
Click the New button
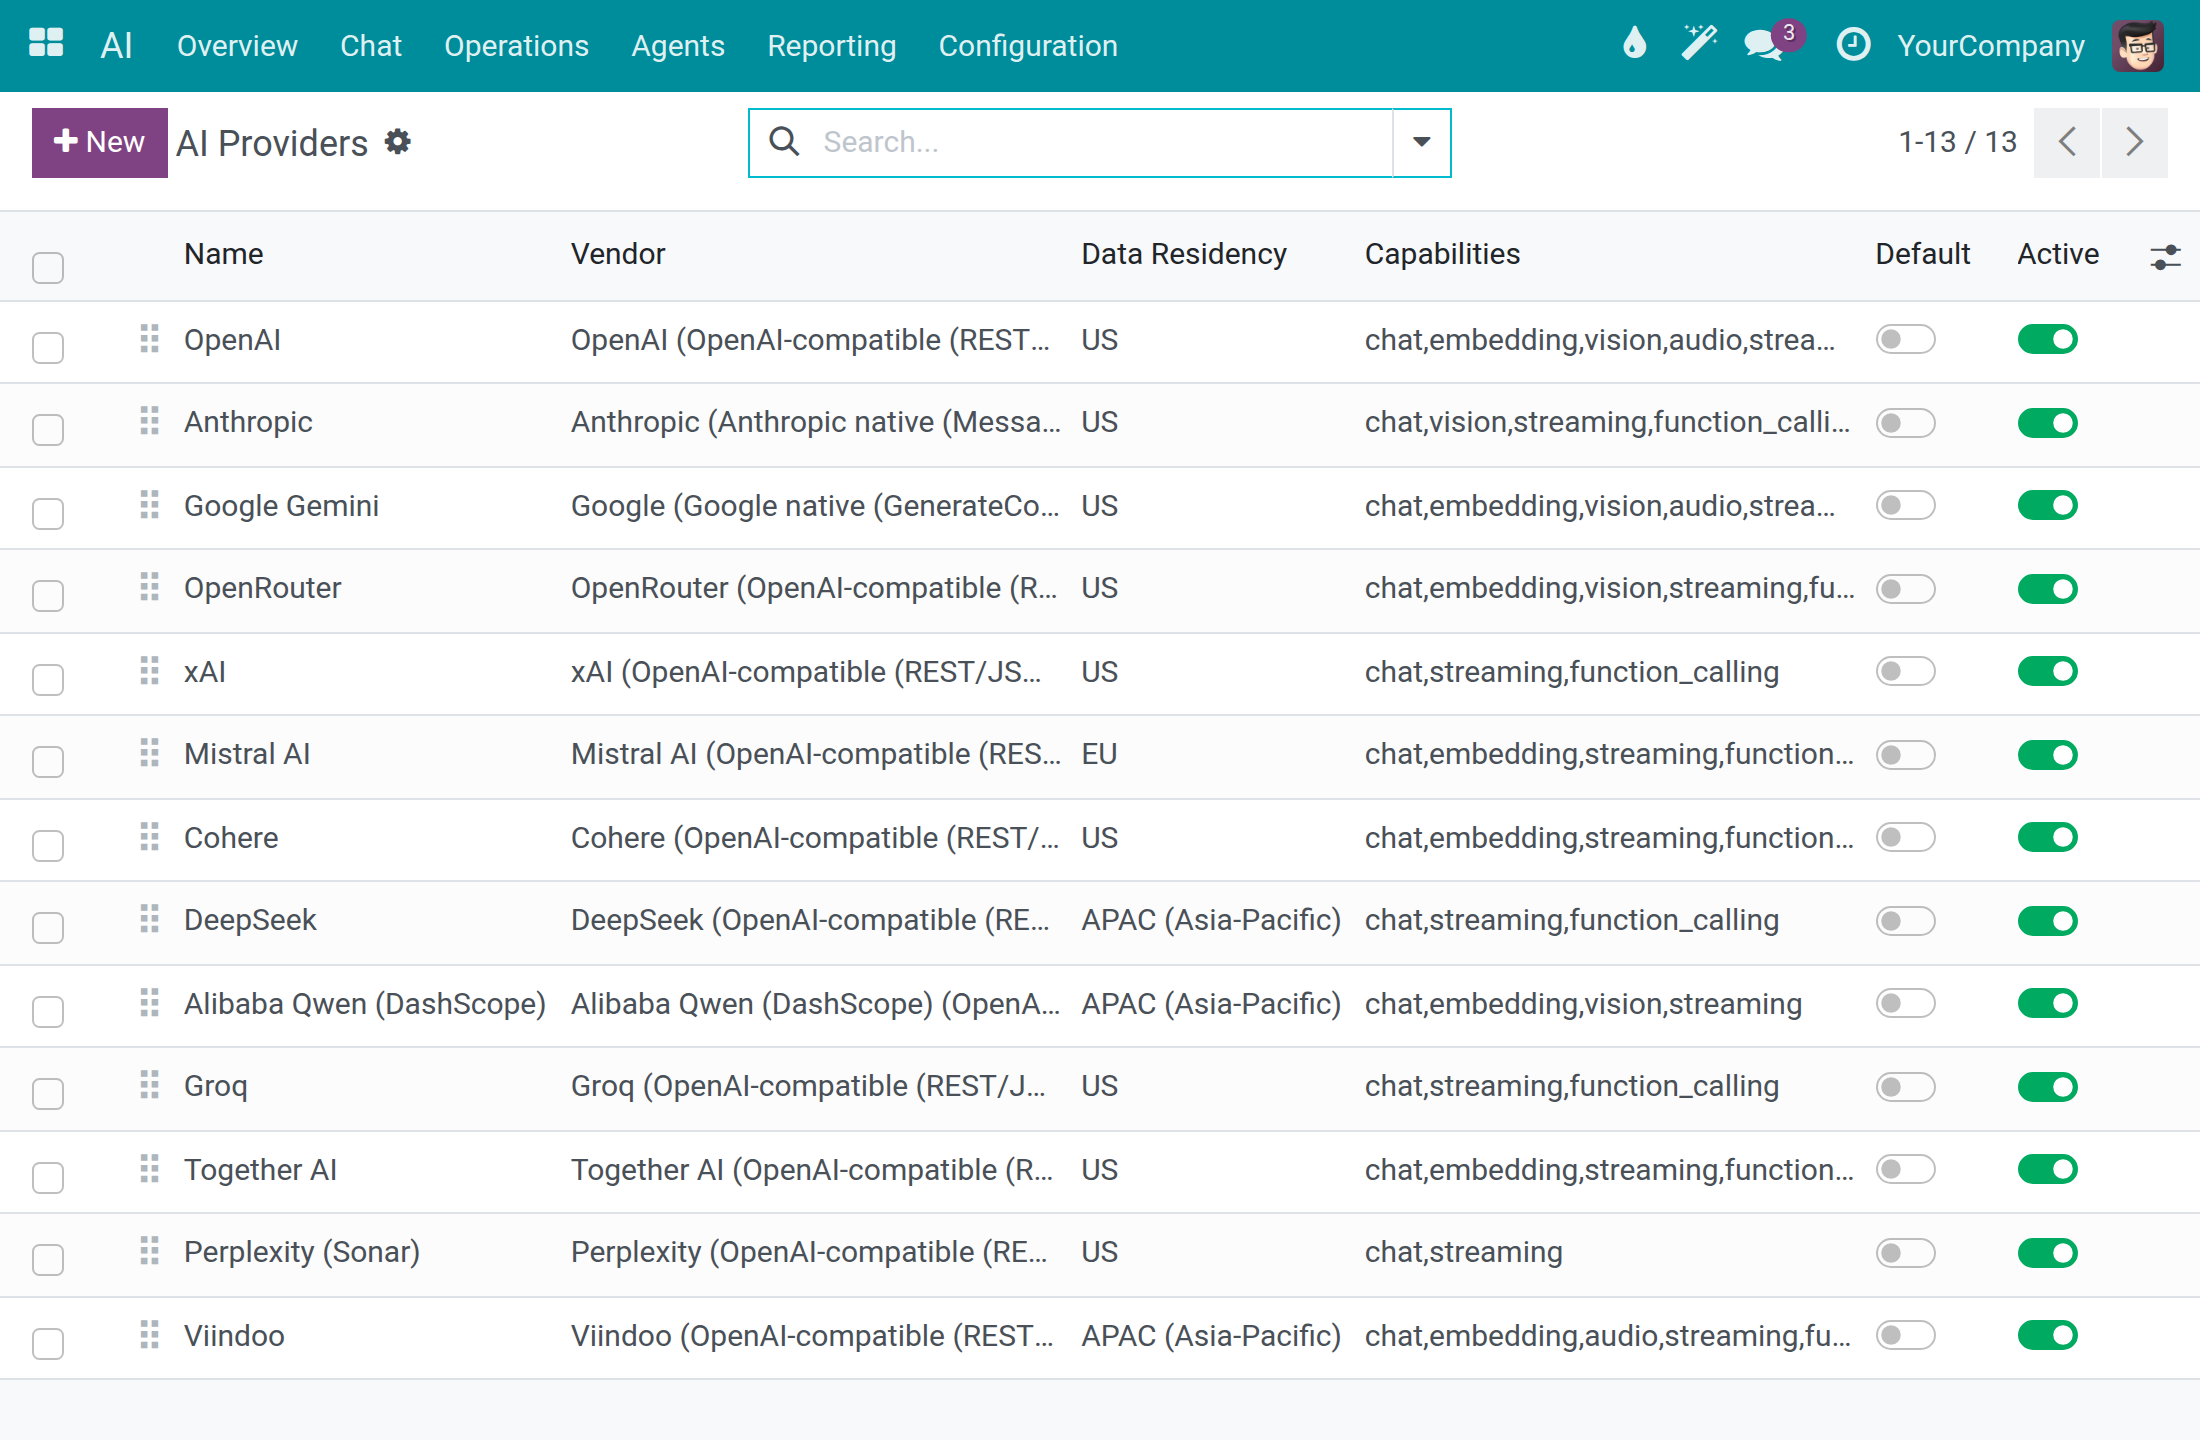coord(100,143)
